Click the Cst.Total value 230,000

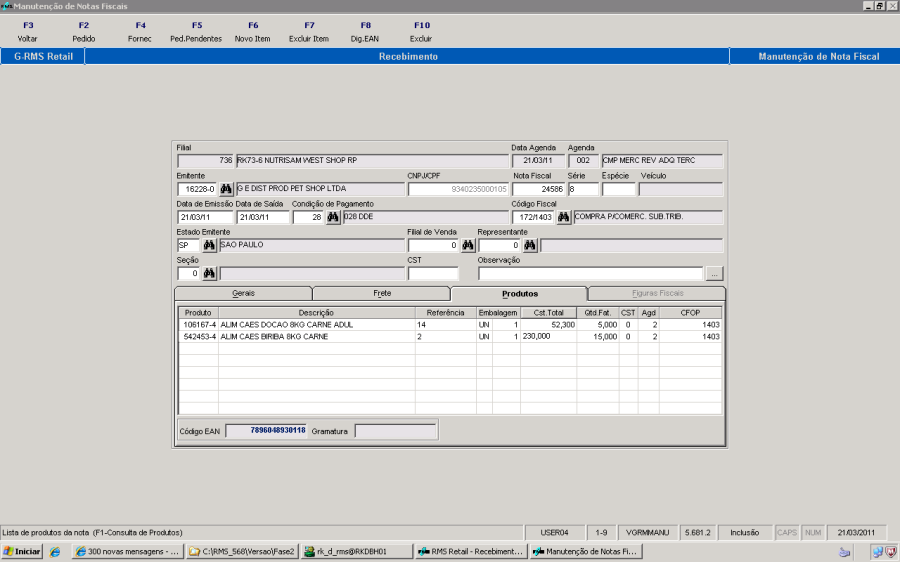[536, 336]
